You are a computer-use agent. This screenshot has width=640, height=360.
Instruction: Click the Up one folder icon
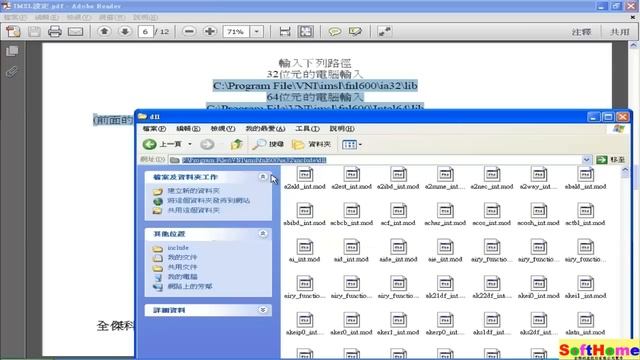point(237,144)
